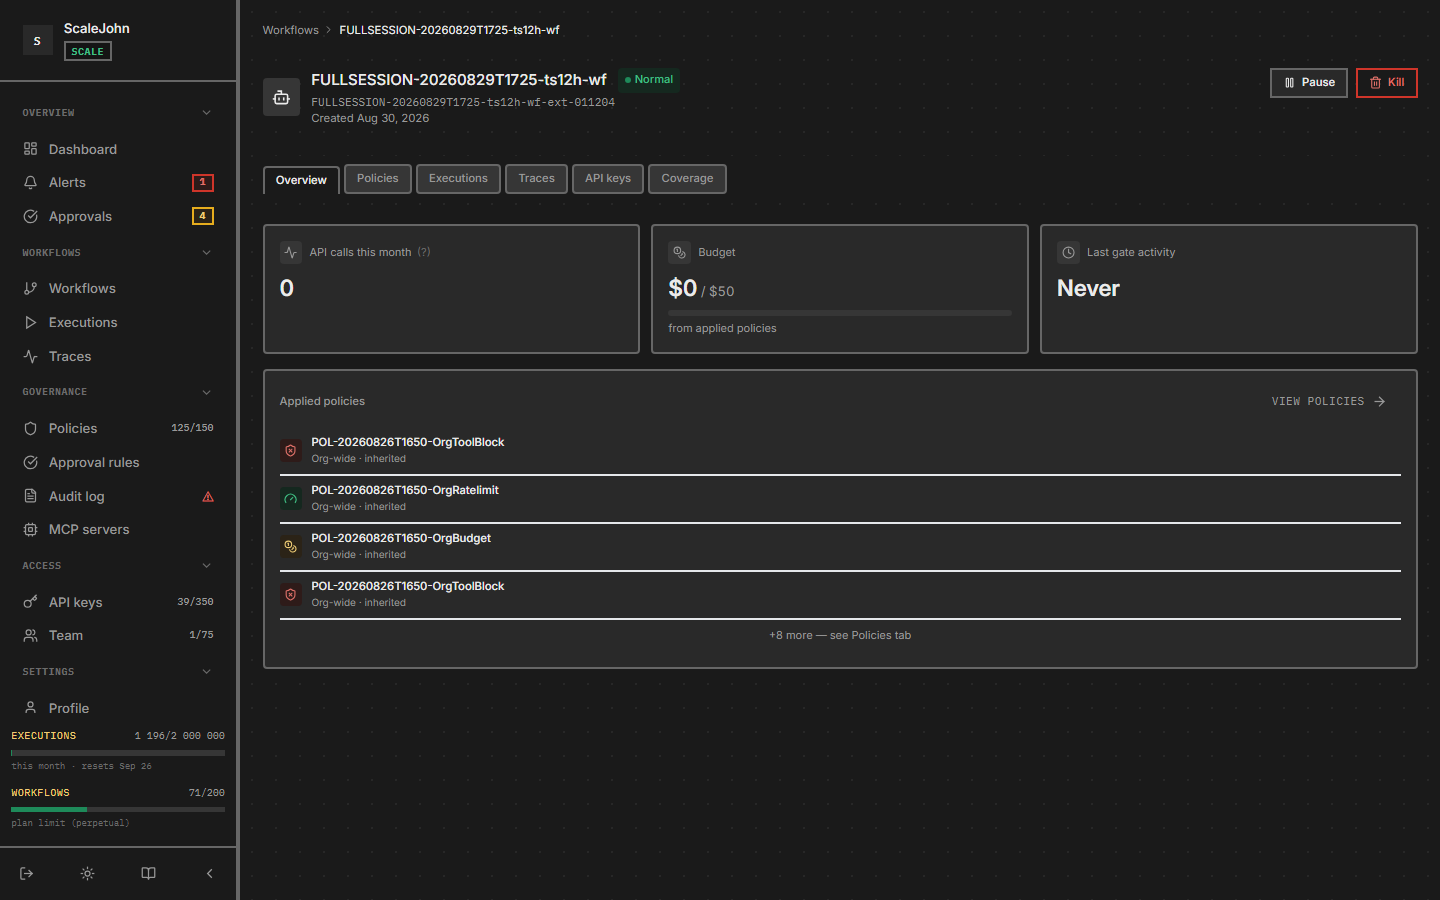
Task: Click the API keys 39/350 quota count
Action: 195,602
